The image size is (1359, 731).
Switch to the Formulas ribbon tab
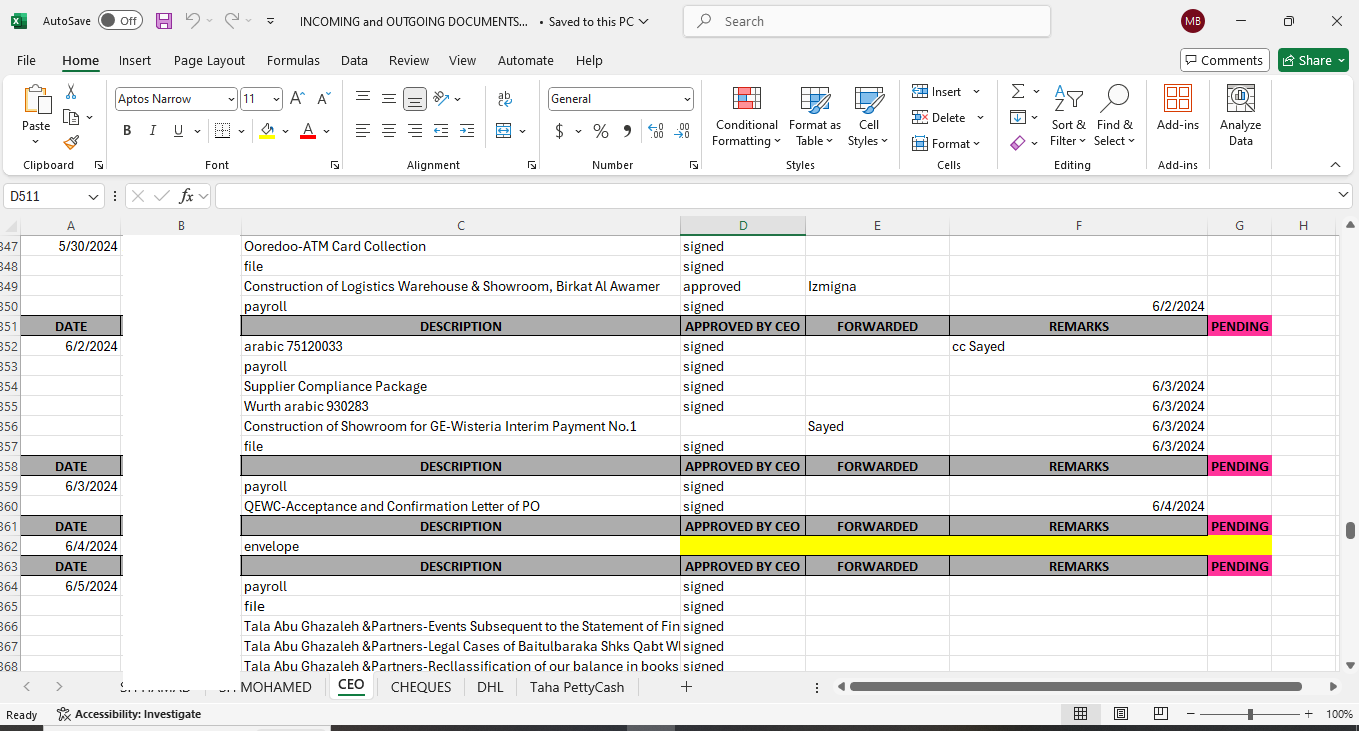[293, 60]
